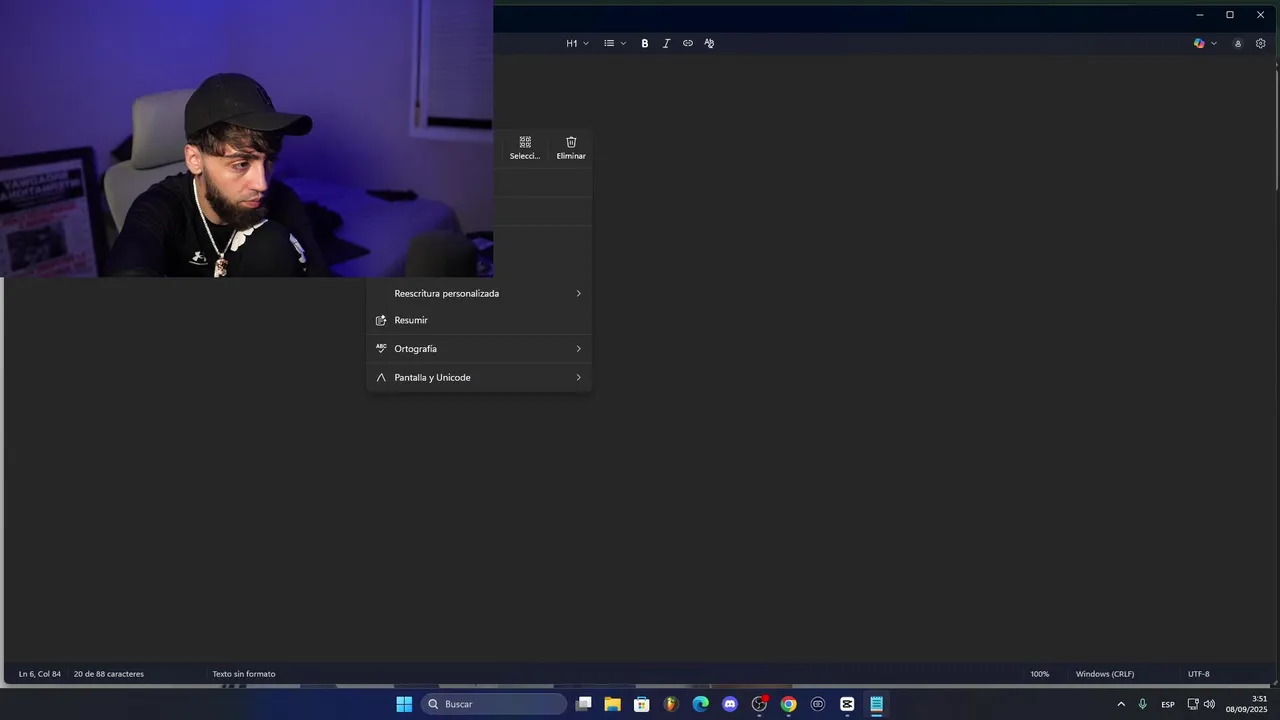
Task: Toggle bold formatting in Notepad toolbar
Action: coord(645,43)
